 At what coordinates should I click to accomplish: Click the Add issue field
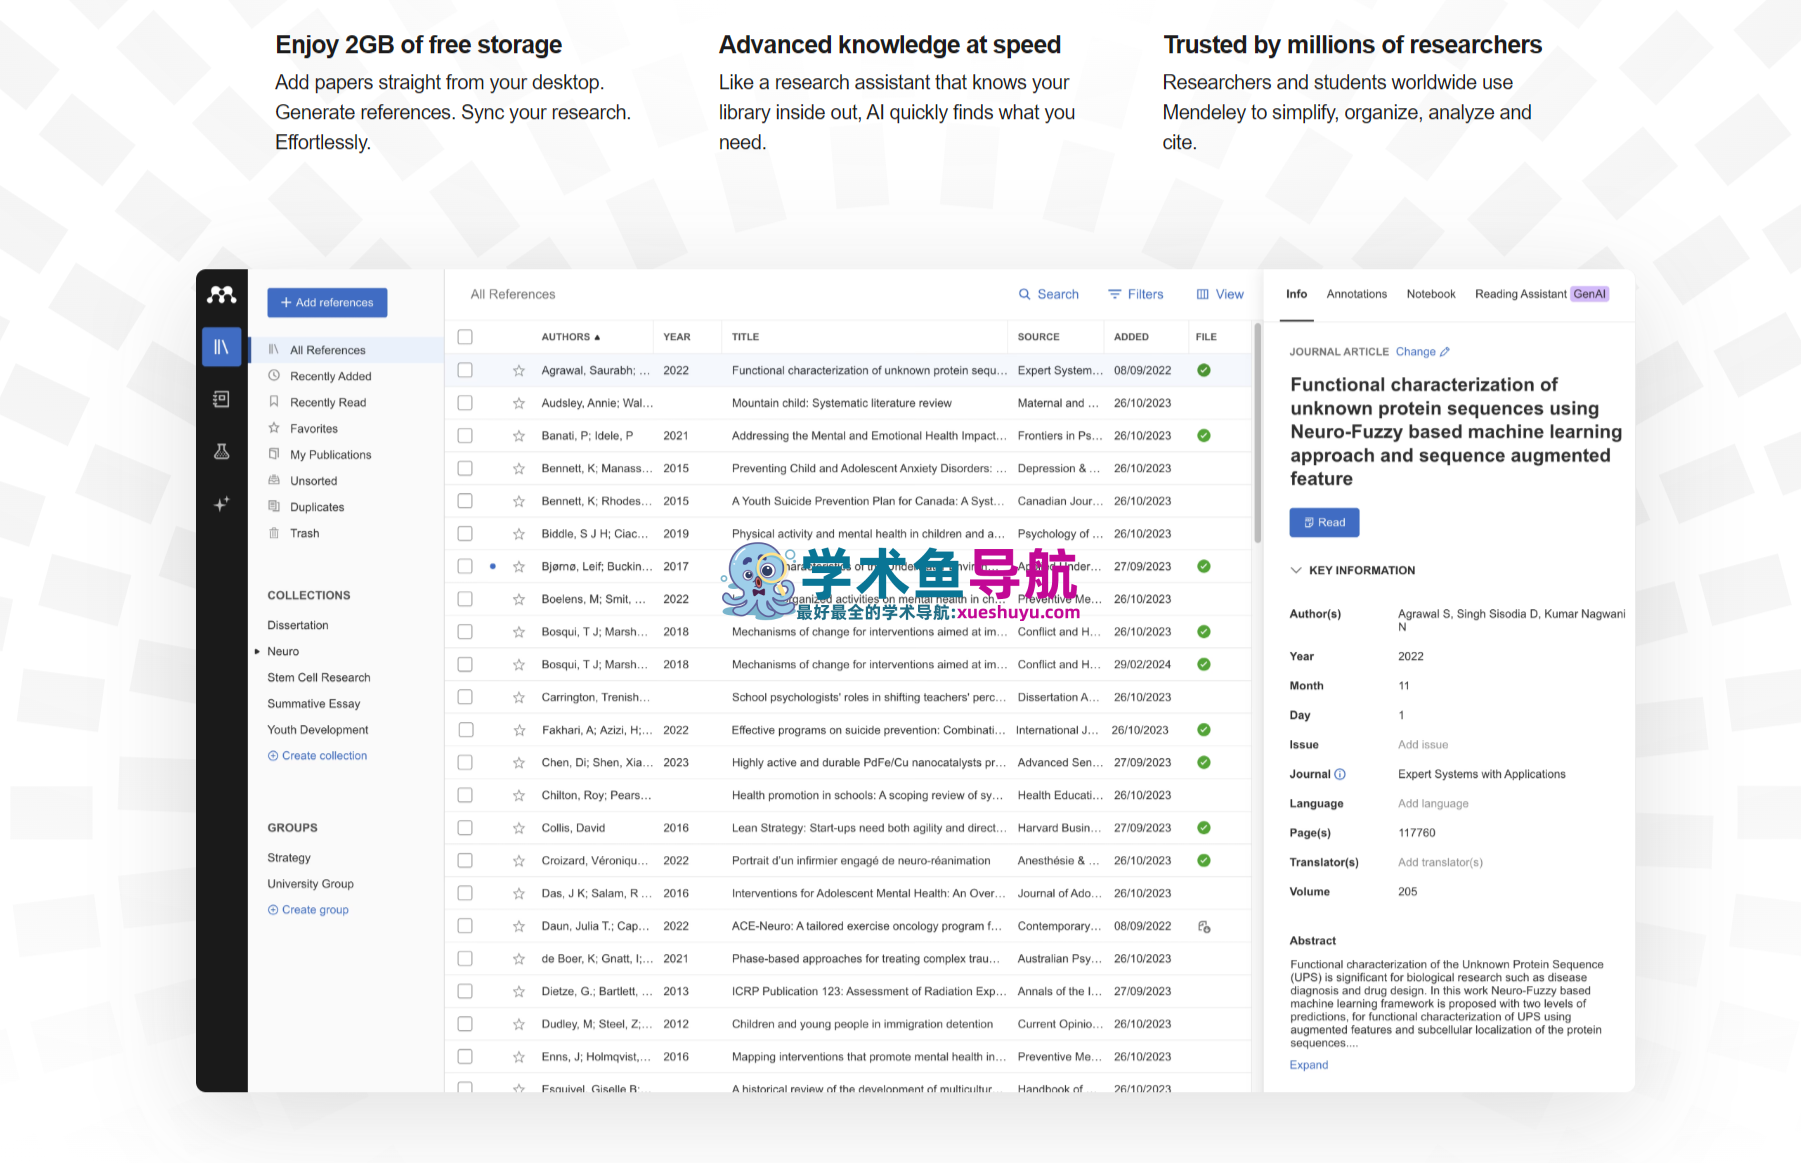coord(1422,745)
